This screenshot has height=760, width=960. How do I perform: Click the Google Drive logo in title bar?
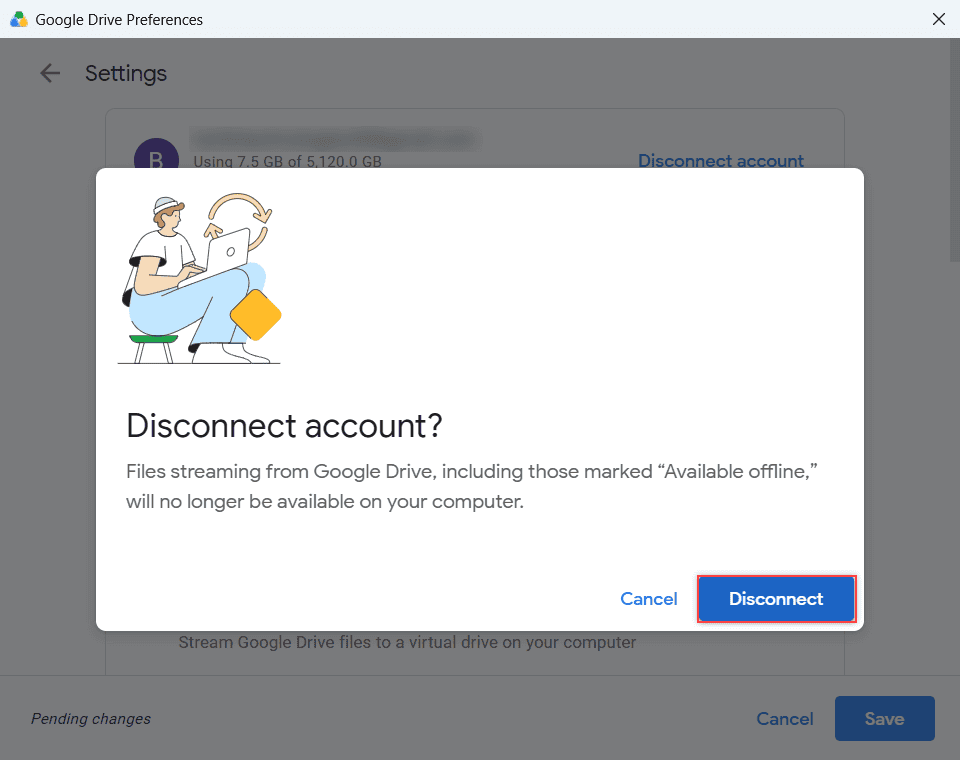pyautogui.click(x=19, y=20)
